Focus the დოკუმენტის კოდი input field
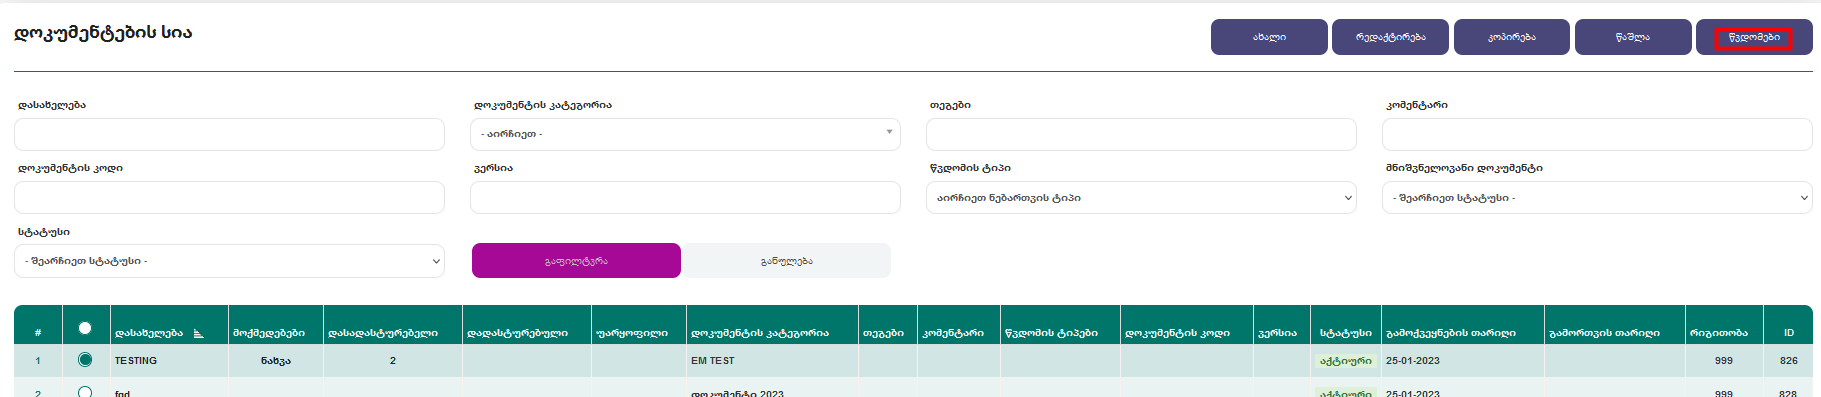1821x397 pixels. 229,198
